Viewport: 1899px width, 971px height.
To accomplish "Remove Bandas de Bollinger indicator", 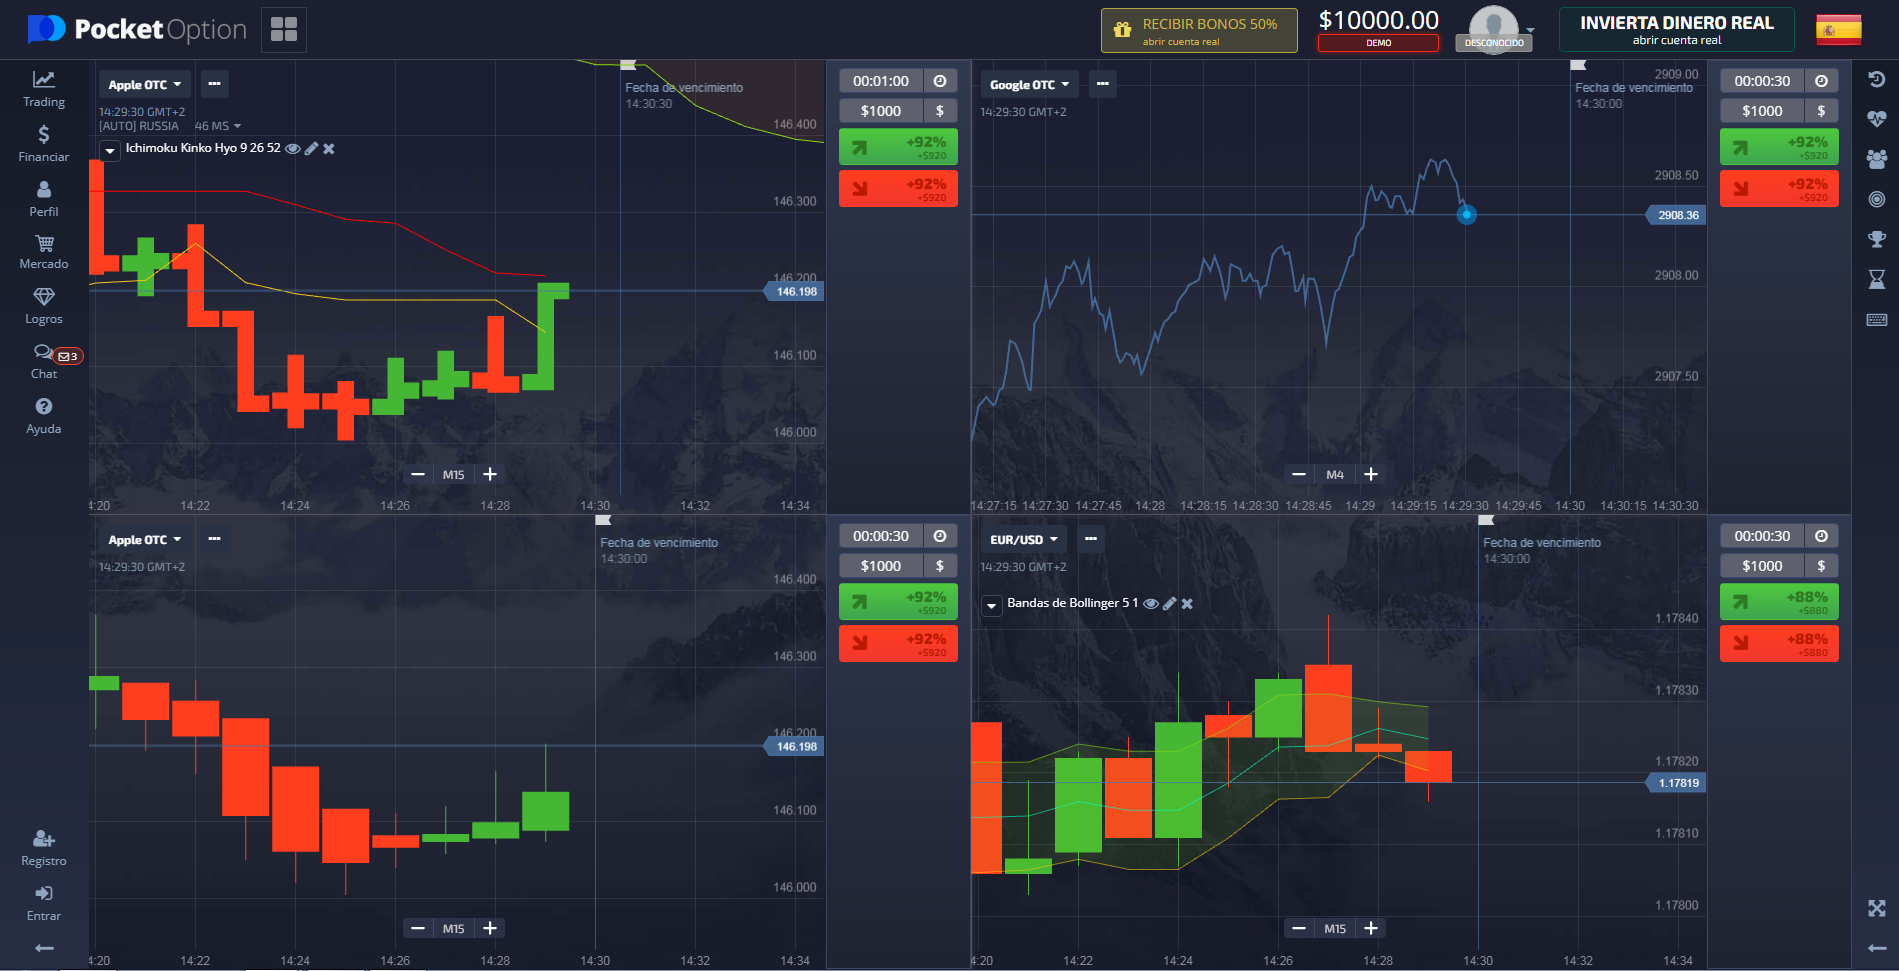I will [1187, 603].
